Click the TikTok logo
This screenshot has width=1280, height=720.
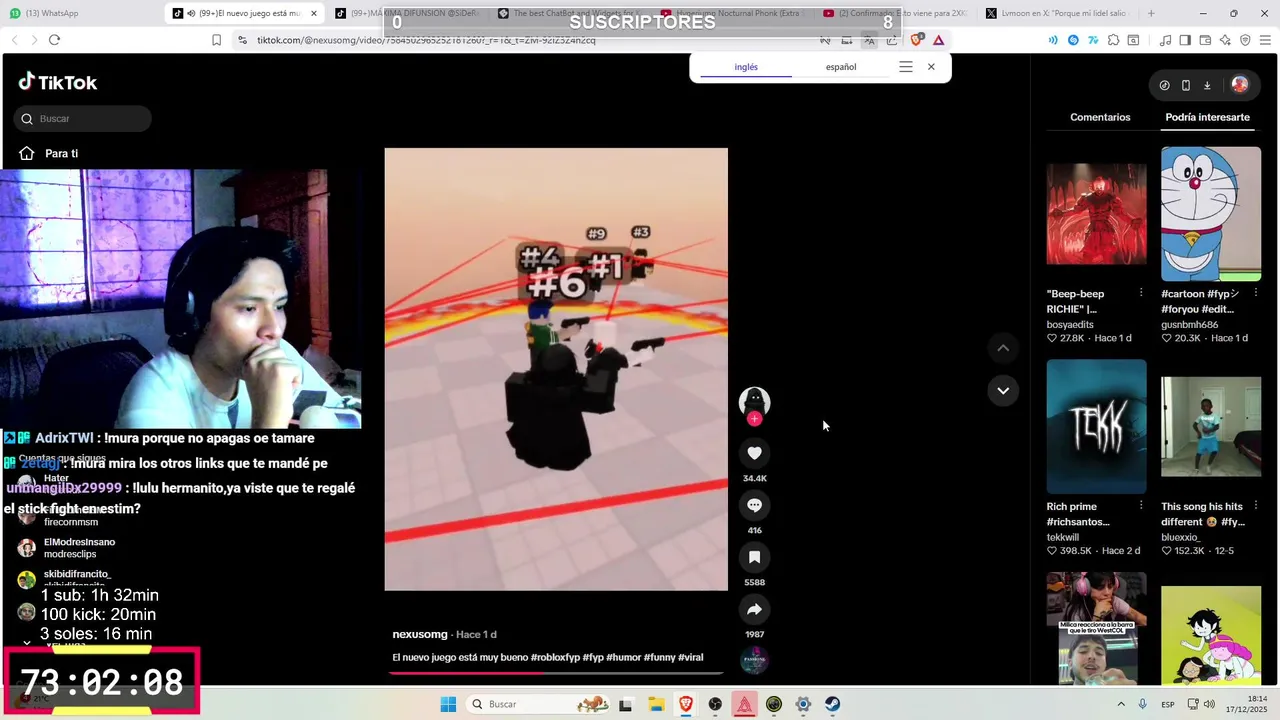[58, 82]
